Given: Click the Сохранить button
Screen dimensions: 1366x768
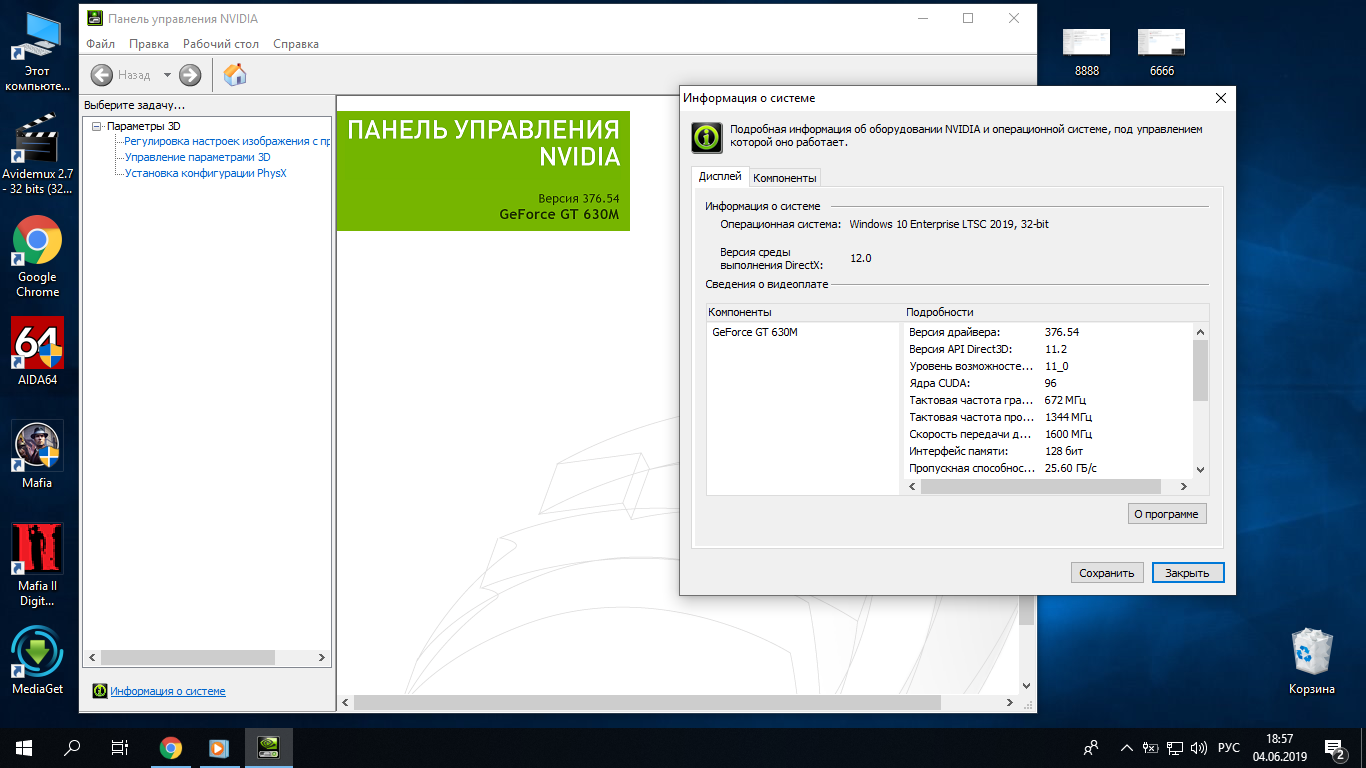Looking at the screenshot, I should (1107, 573).
